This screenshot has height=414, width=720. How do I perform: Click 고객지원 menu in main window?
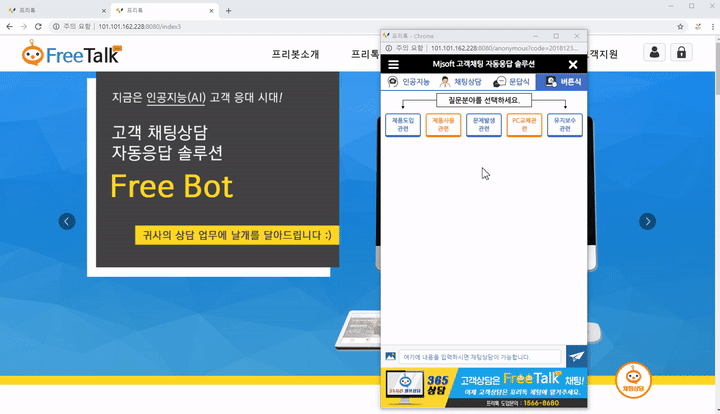tap(602, 54)
